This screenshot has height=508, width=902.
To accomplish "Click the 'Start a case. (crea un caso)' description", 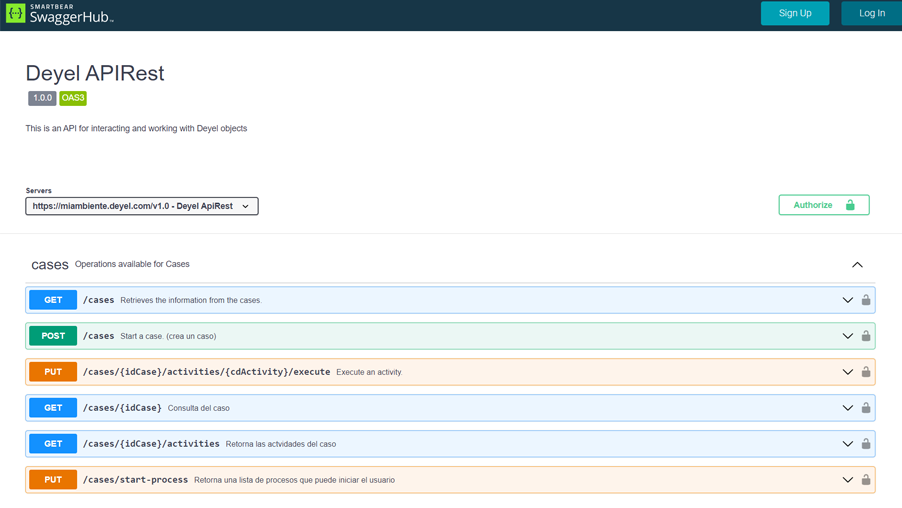I will click(x=168, y=336).
